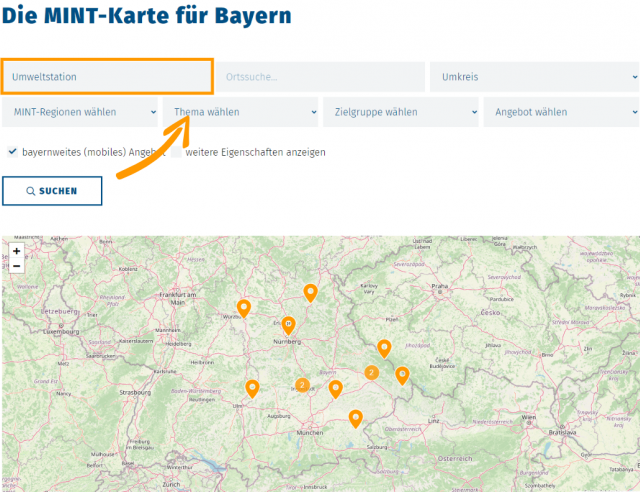Image resolution: width=640 pixels, height=492 pixels.
Task: Select map pin north of Nürnberg
Action: pyautogui.click(x=289, y=325)
